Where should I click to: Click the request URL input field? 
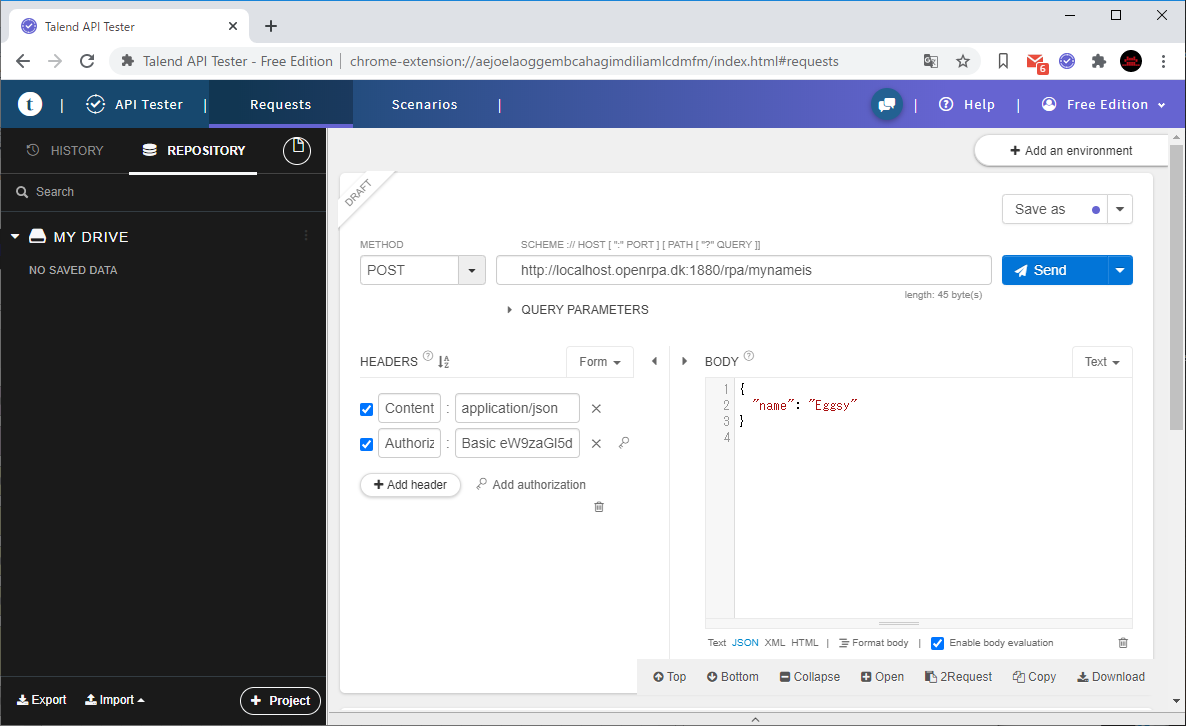pos(744,270)
